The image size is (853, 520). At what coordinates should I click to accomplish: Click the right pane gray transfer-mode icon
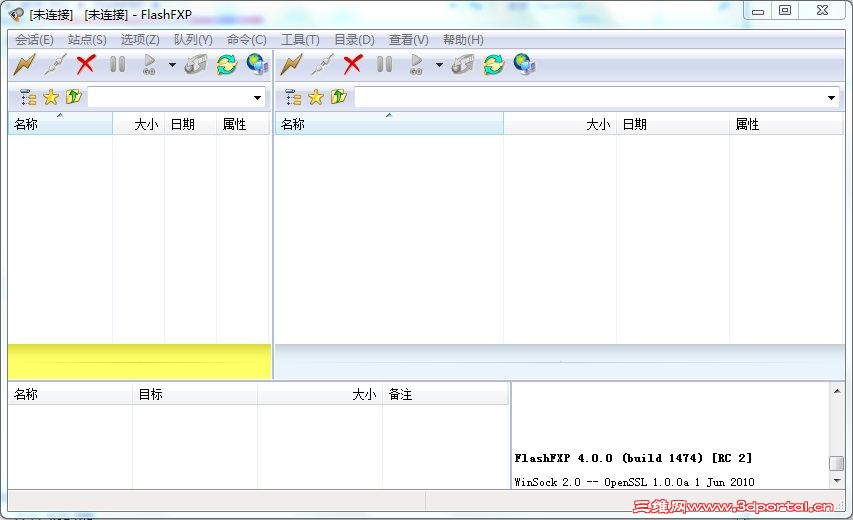coord(462,65)
